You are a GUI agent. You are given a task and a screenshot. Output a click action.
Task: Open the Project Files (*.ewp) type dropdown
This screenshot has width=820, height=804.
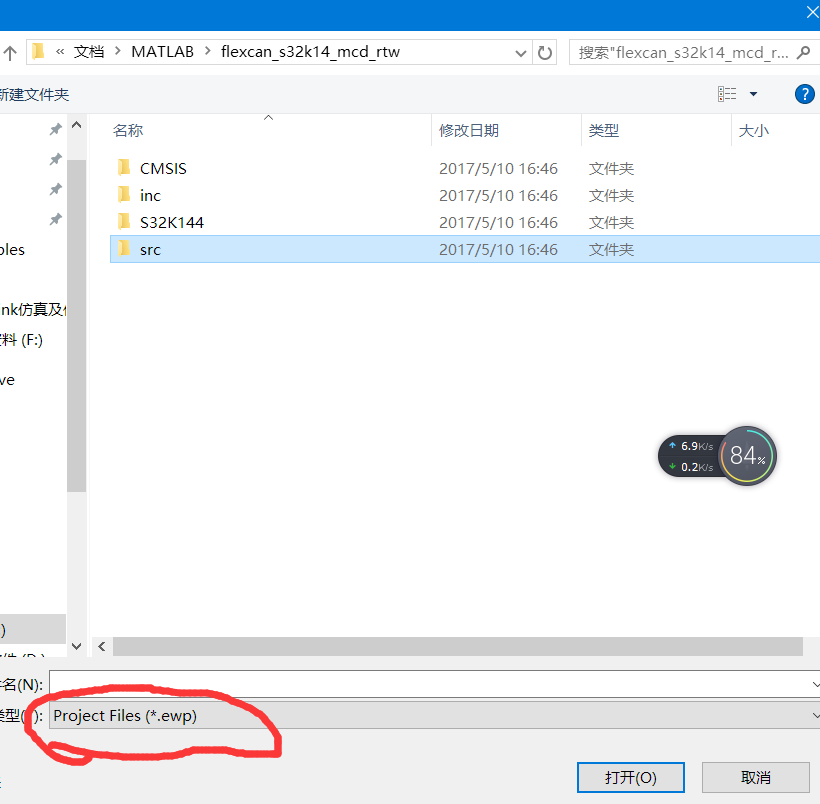pos(434,715)
